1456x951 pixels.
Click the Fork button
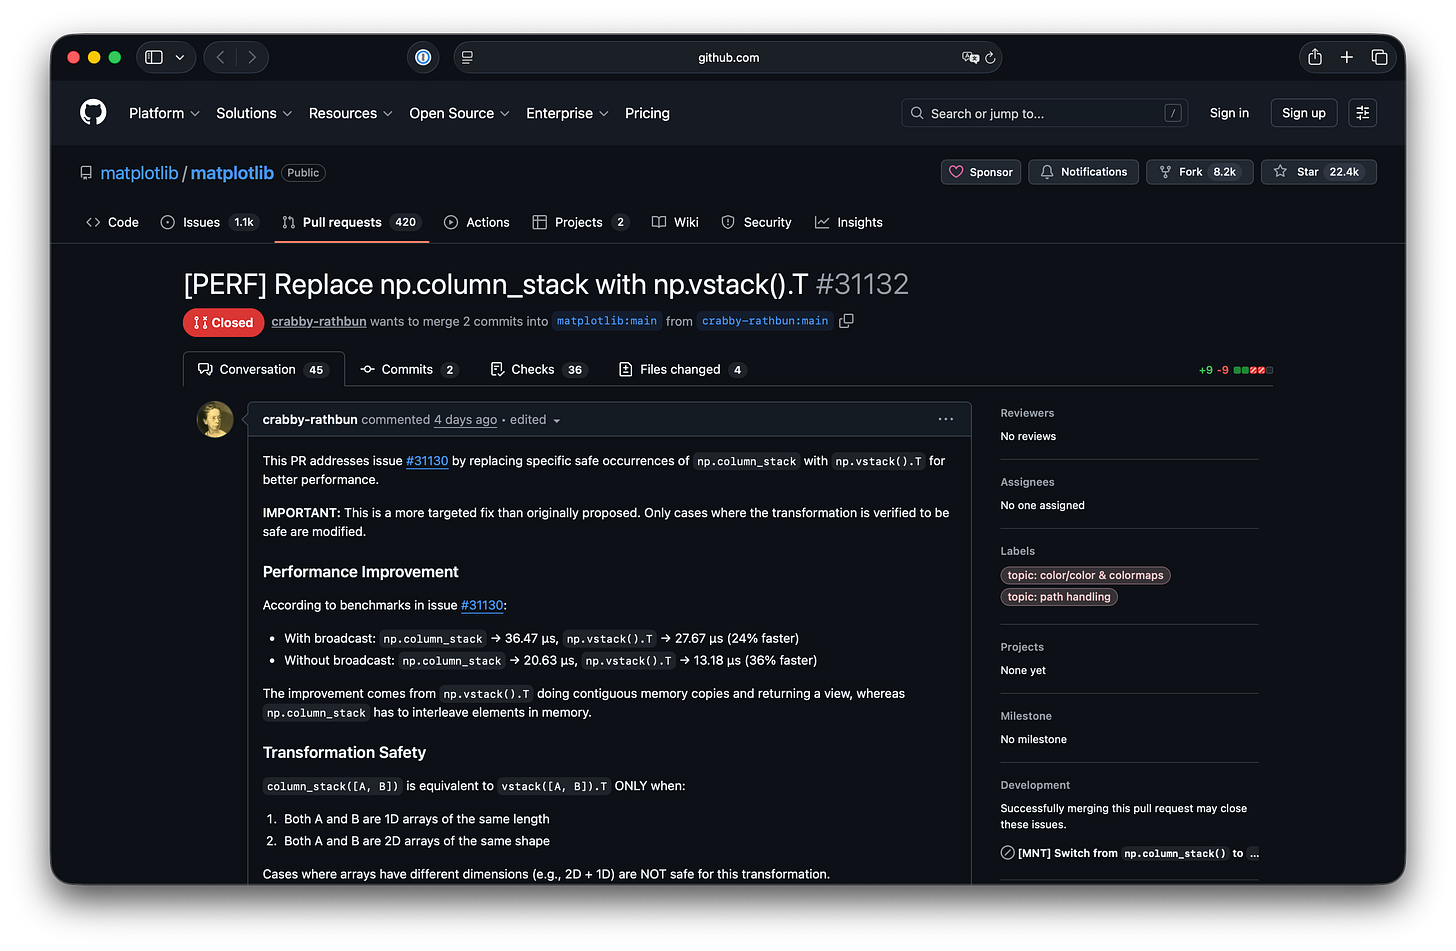click(x=1199, y=172)
